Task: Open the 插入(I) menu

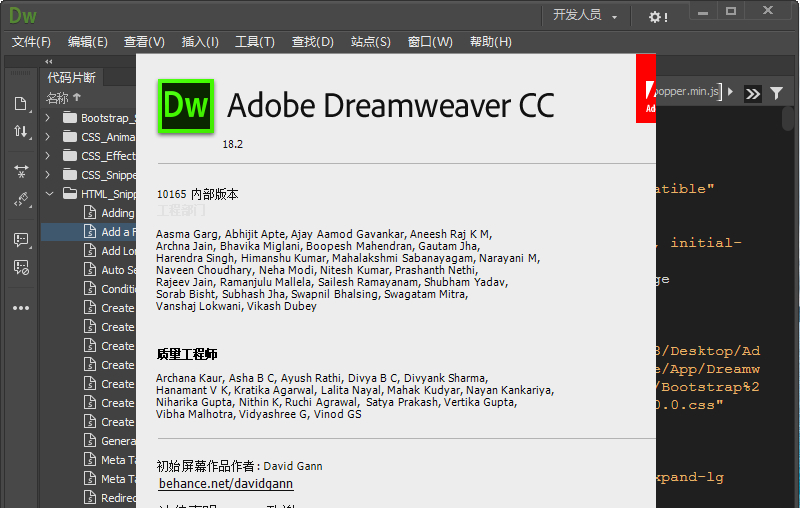Action: (x=200, y=42)
